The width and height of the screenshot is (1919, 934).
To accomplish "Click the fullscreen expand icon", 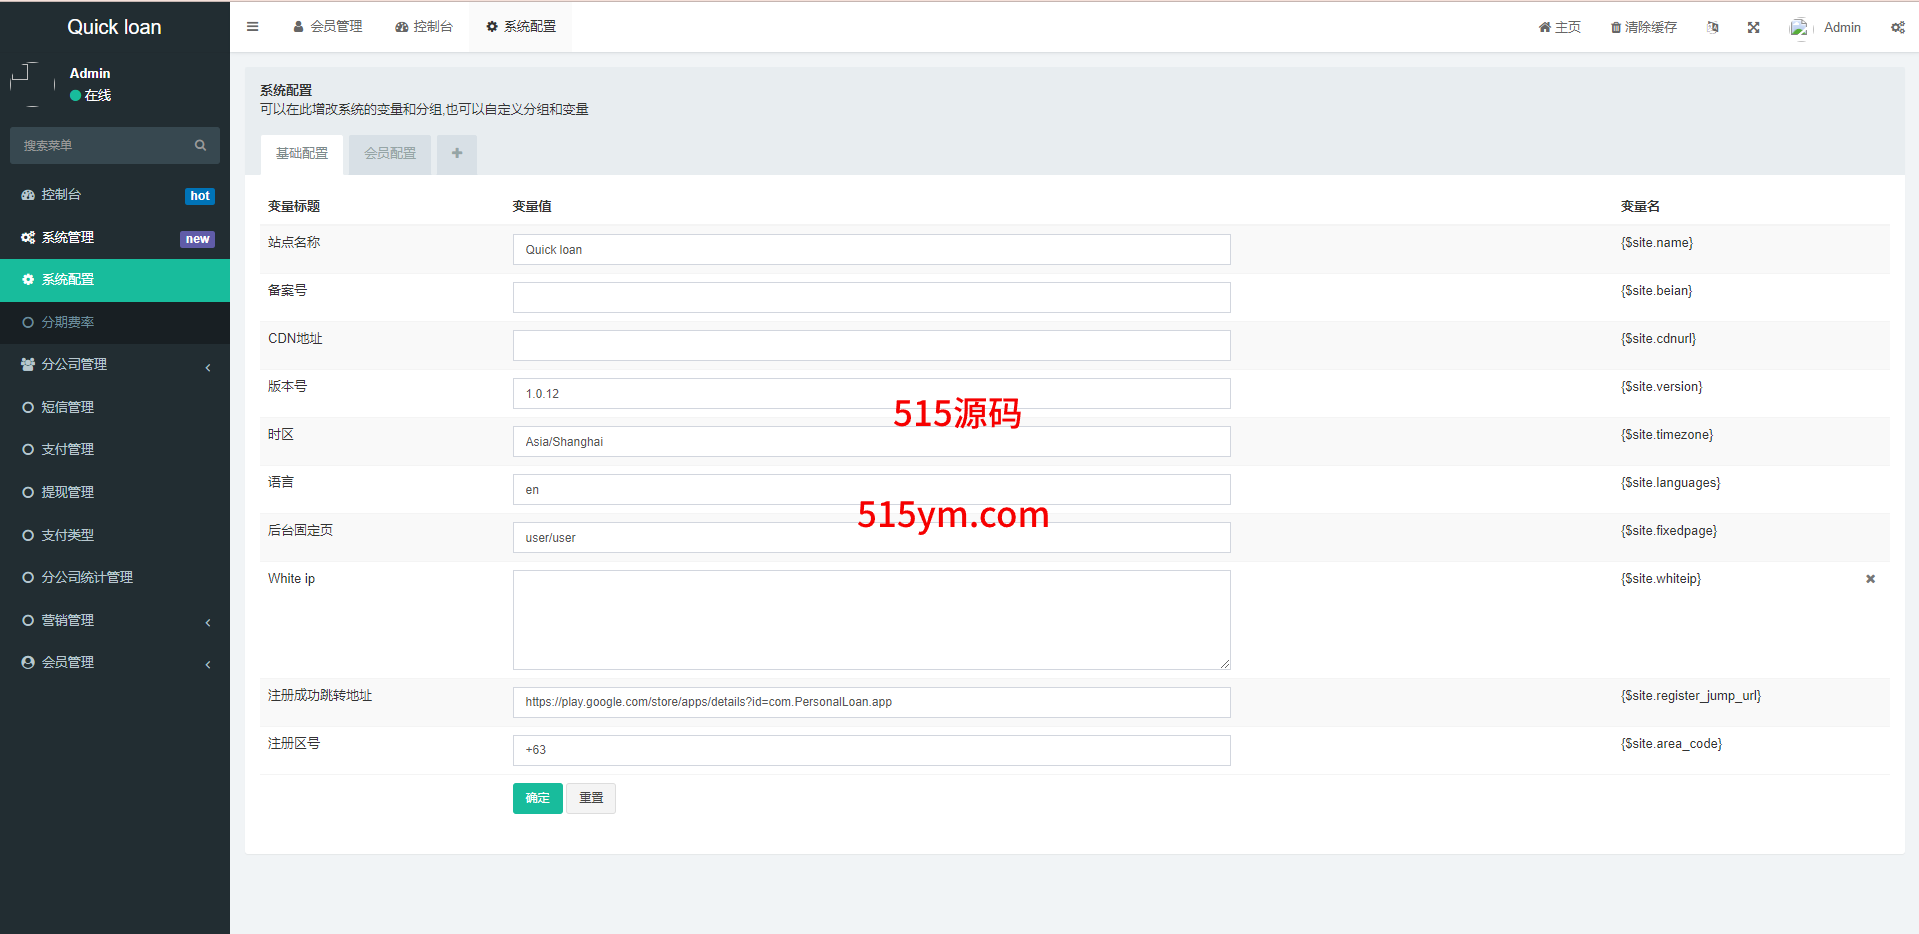I will [1753, 28].
